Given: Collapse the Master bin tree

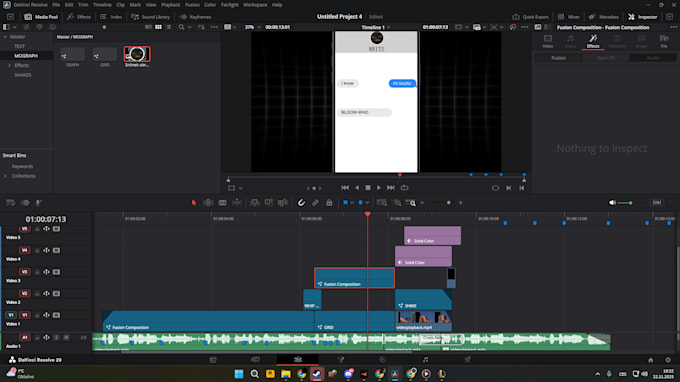Looking at the screenshot, I should click(x=5, y=37).
